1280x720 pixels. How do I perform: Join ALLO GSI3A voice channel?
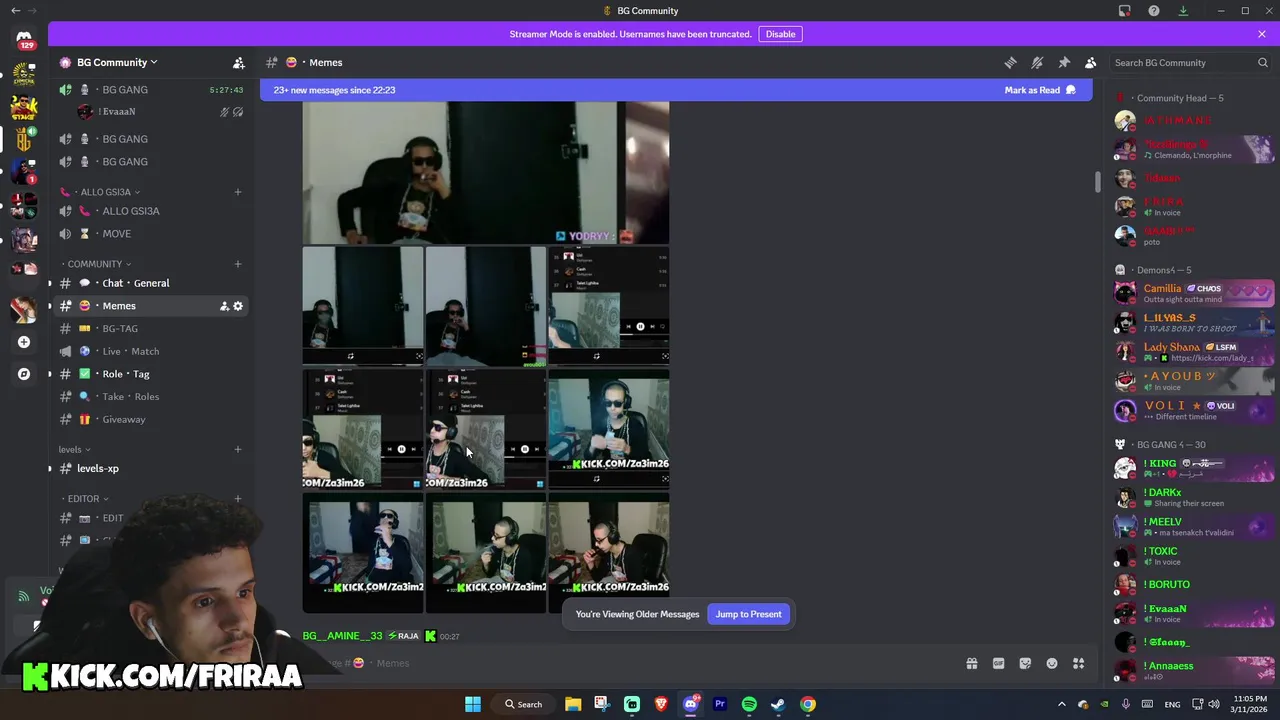(x=152, y=211)
